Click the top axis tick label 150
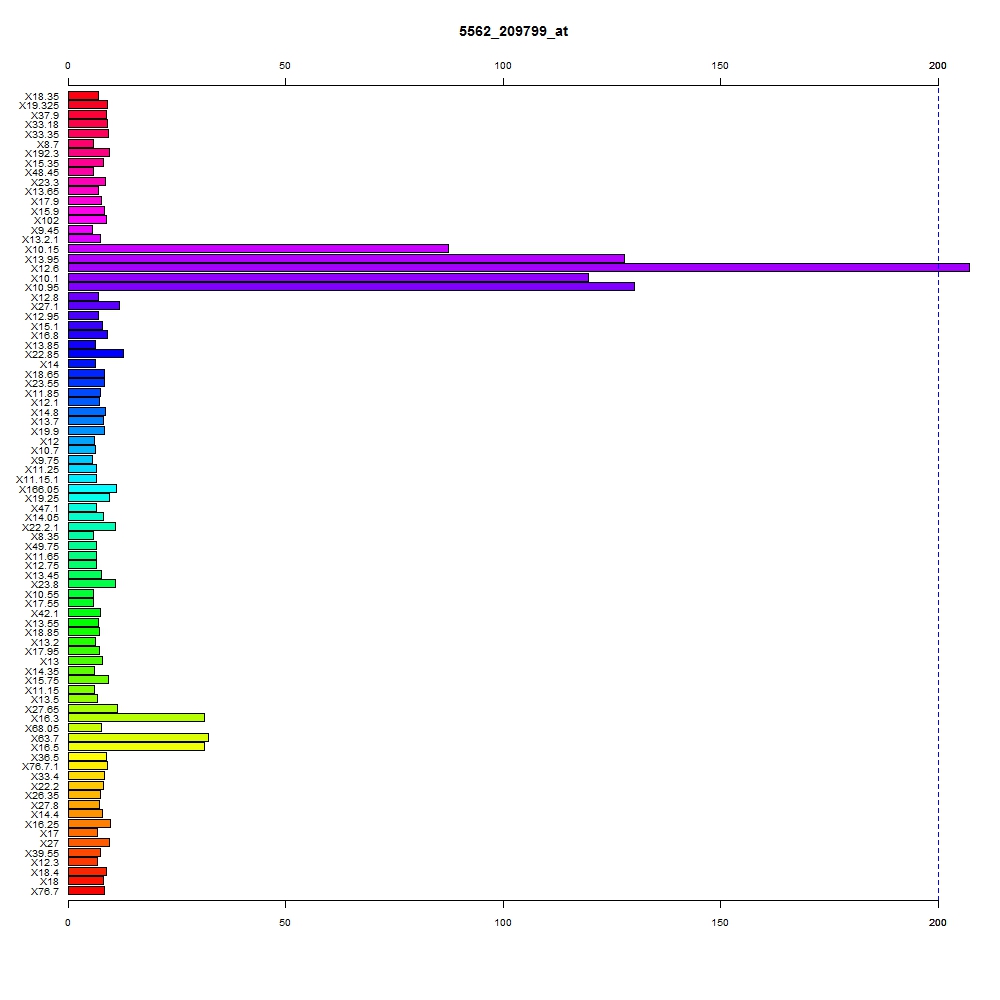This screenshot has height=1000, width=1000. click(x=720, y=66)
